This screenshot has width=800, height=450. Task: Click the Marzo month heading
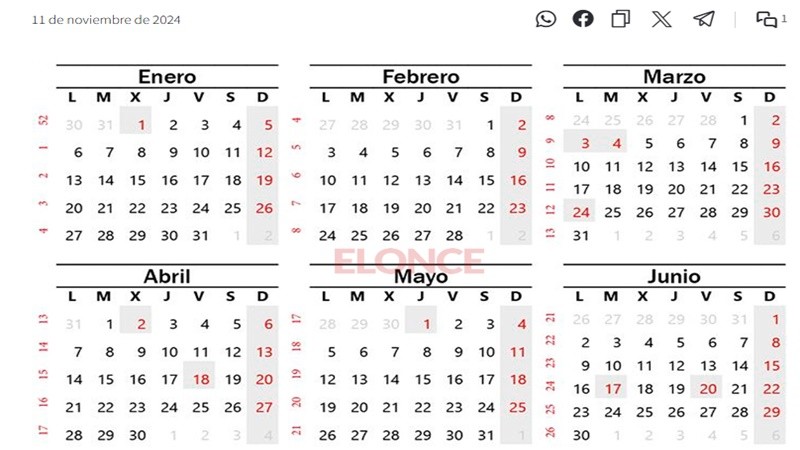[674, 77]
